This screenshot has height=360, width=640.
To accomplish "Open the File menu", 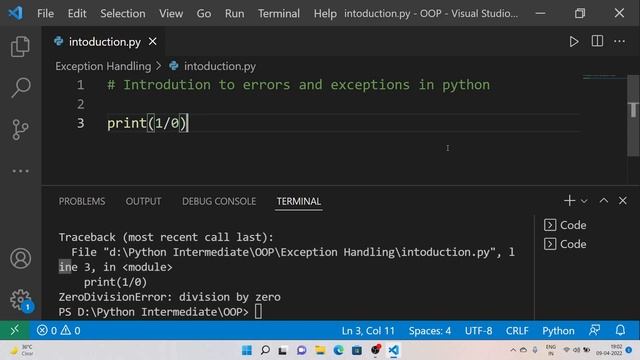I will [45, 13].
